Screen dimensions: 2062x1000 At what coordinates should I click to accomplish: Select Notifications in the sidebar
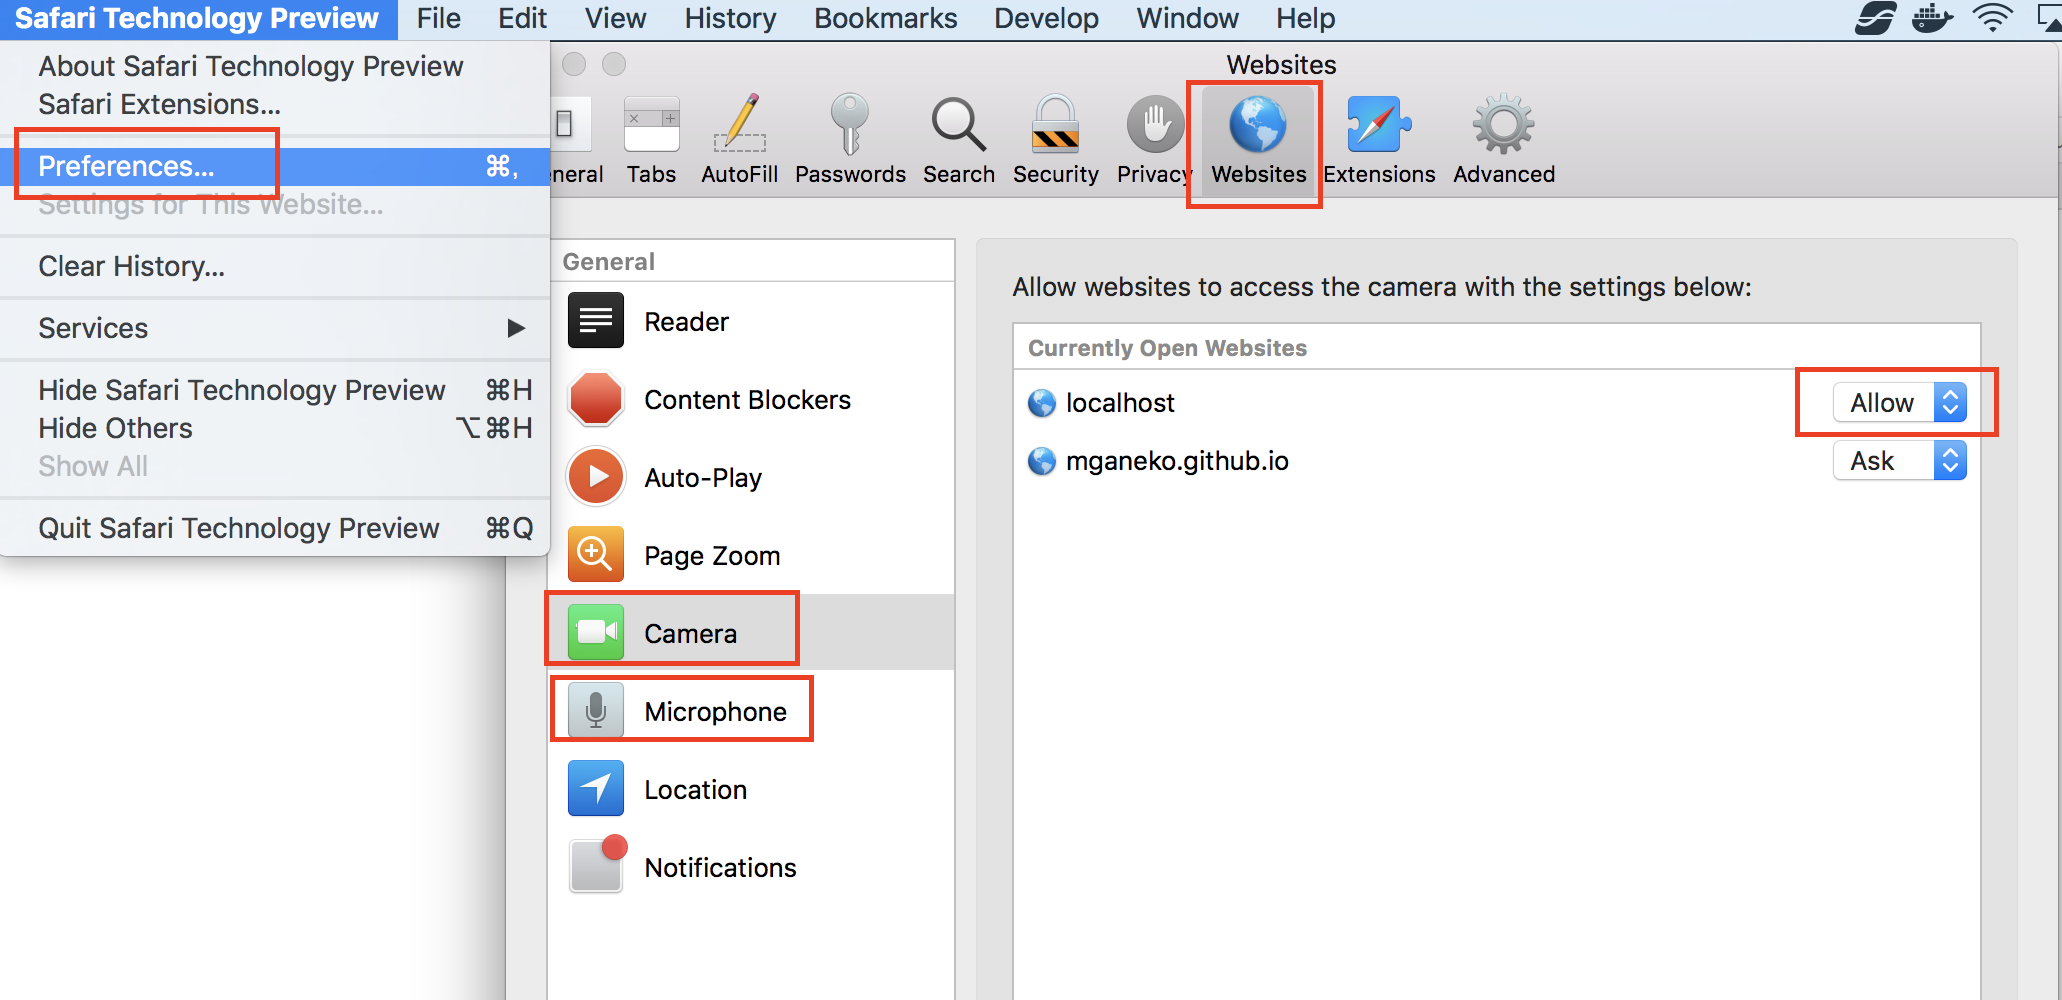click(751, 867)
